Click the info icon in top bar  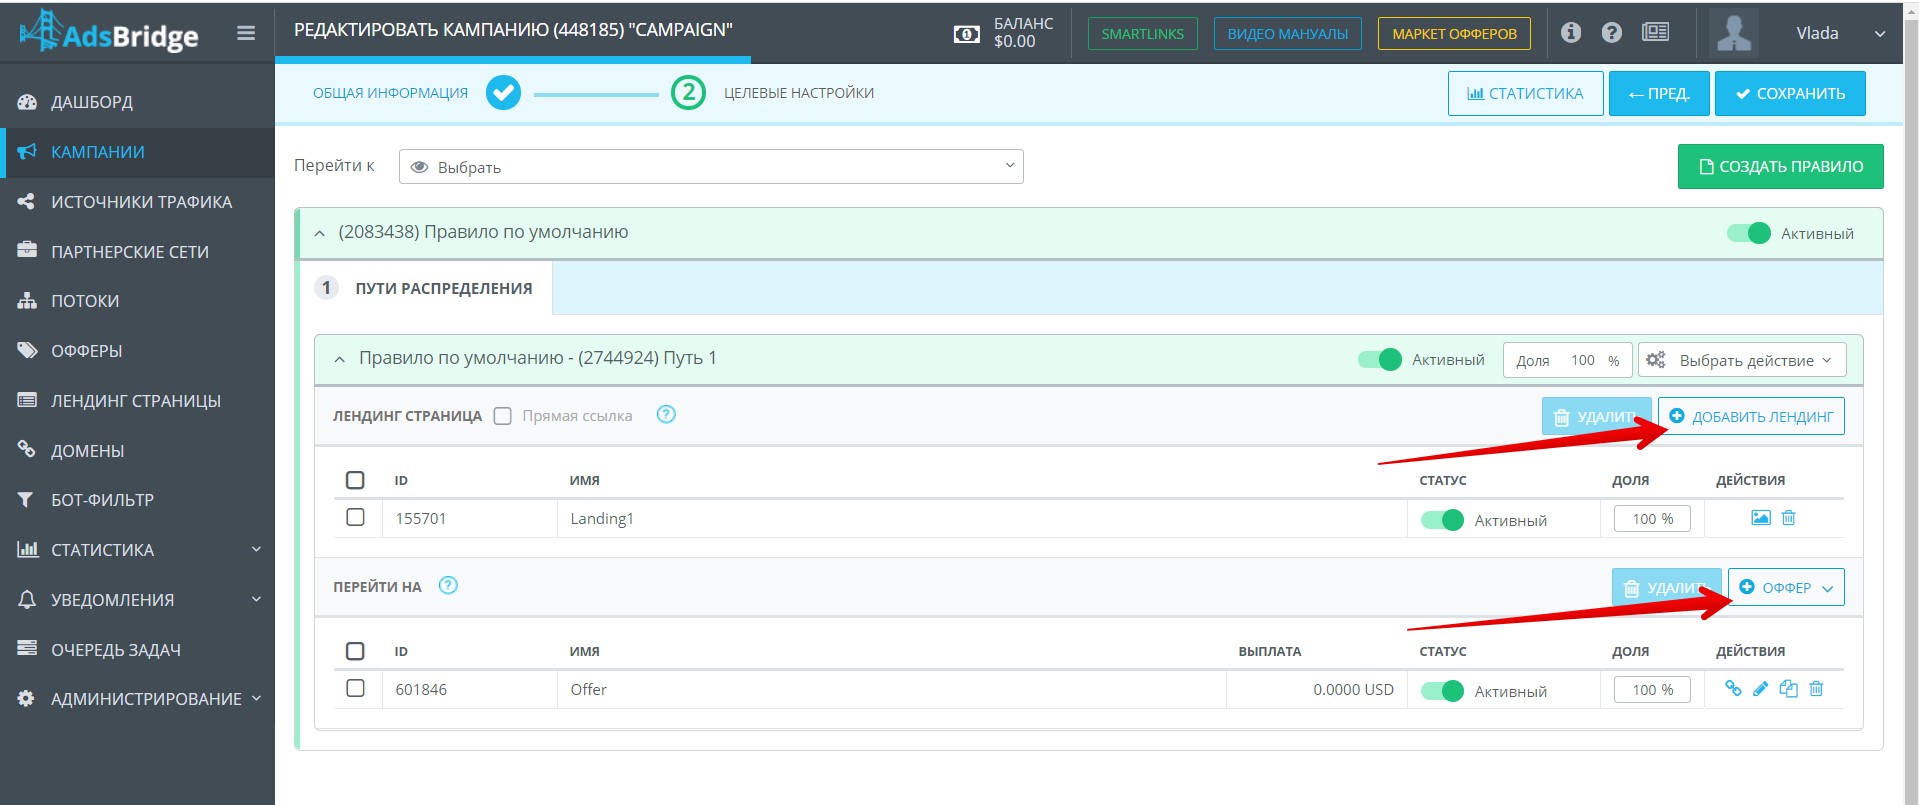click(1571, 33)
